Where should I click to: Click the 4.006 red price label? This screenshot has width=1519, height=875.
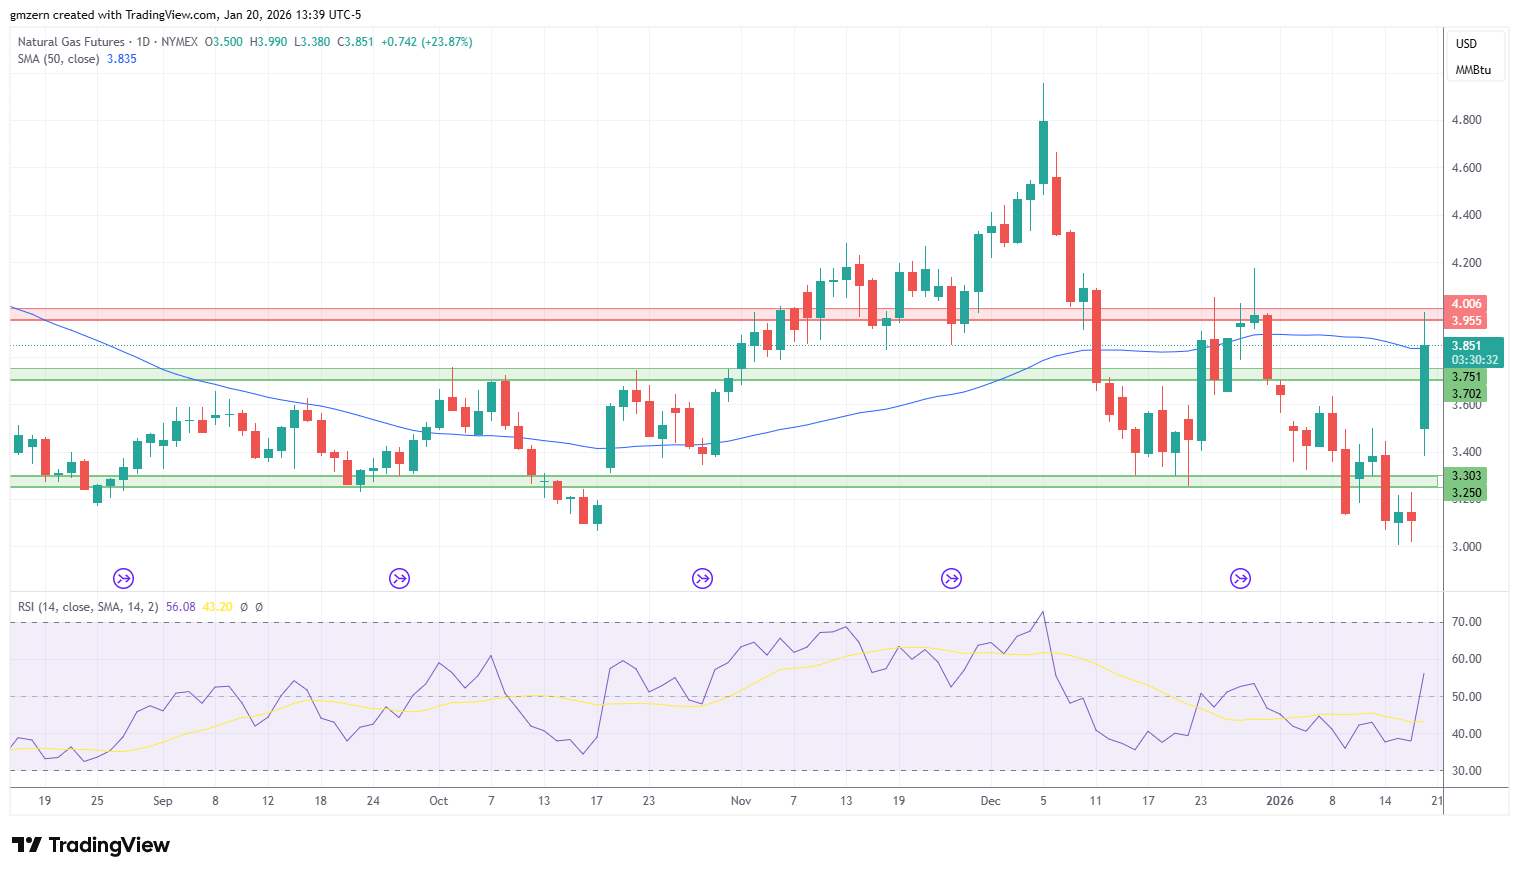[1466, 304]
